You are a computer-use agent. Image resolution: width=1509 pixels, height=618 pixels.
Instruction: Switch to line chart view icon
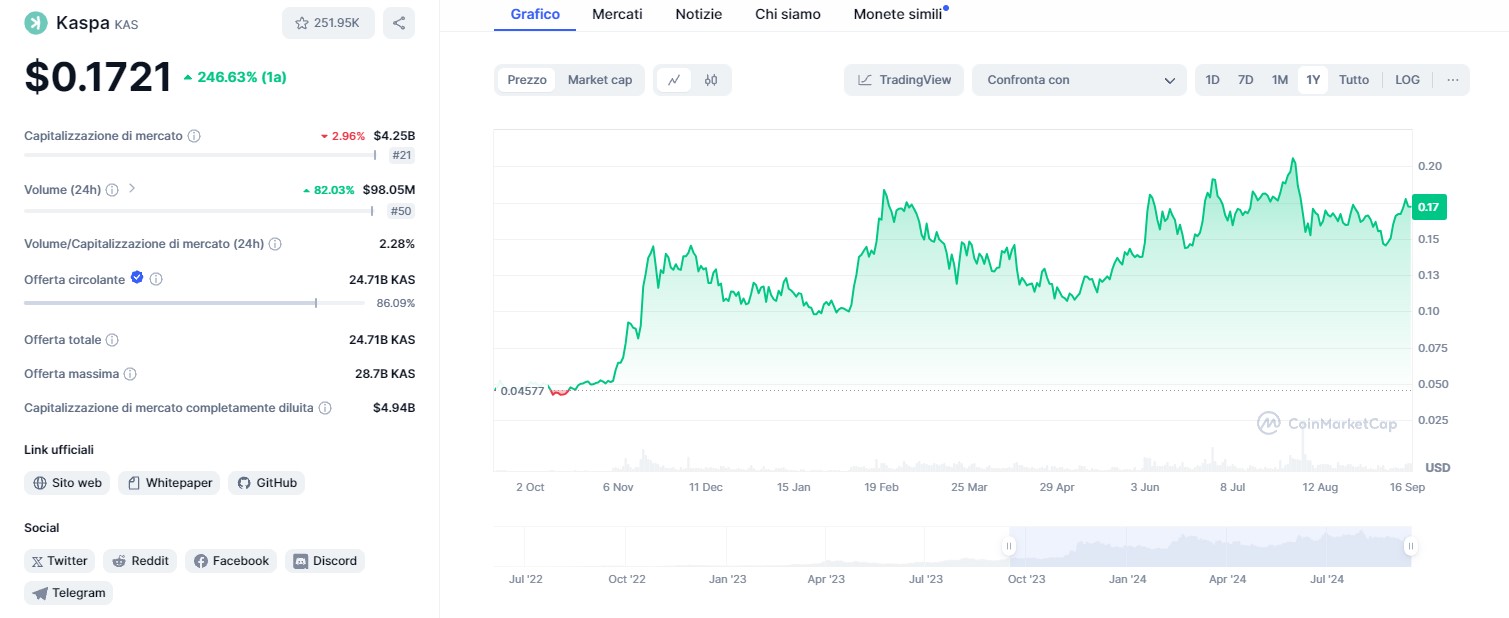(x=675, y=80)
